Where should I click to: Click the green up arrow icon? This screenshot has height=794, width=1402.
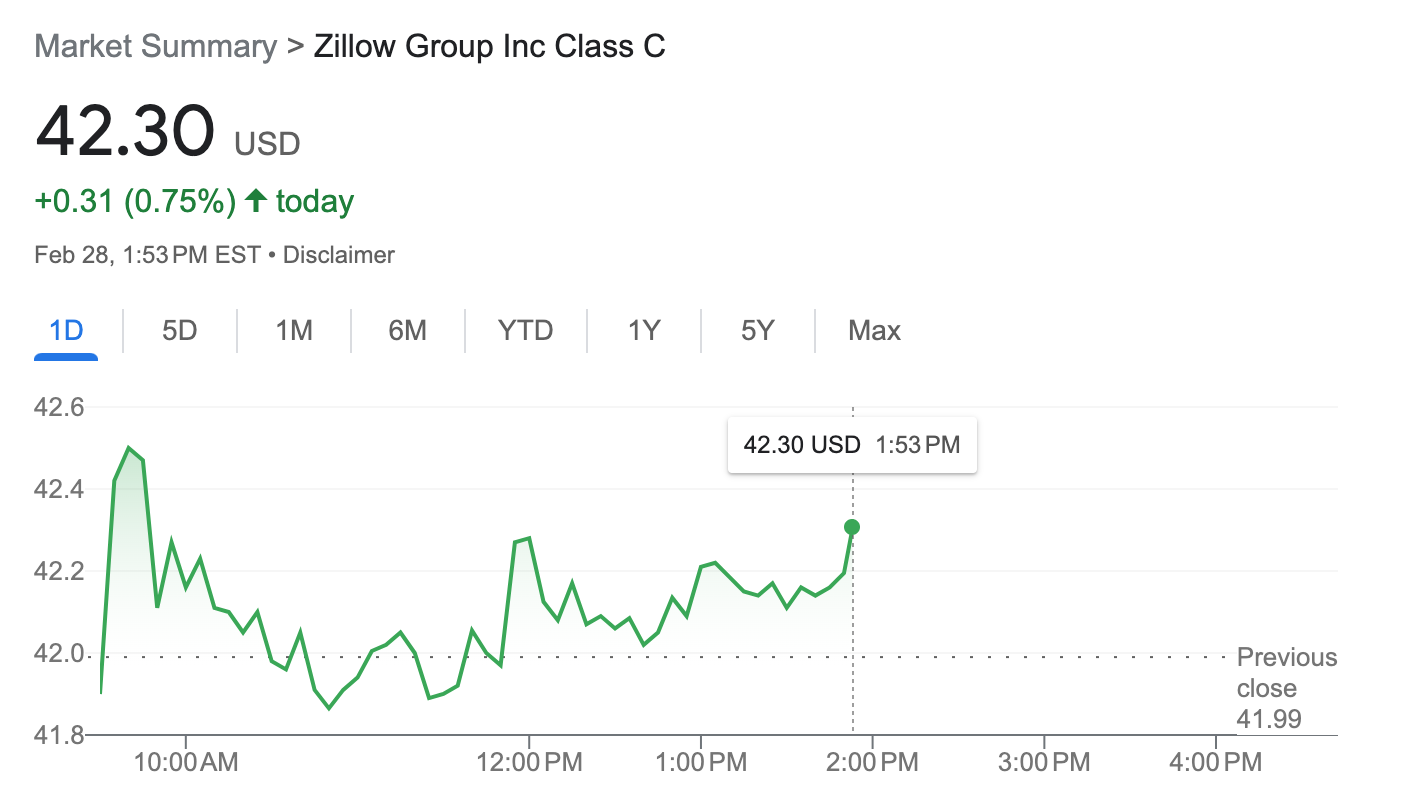[x=256, y=201]
